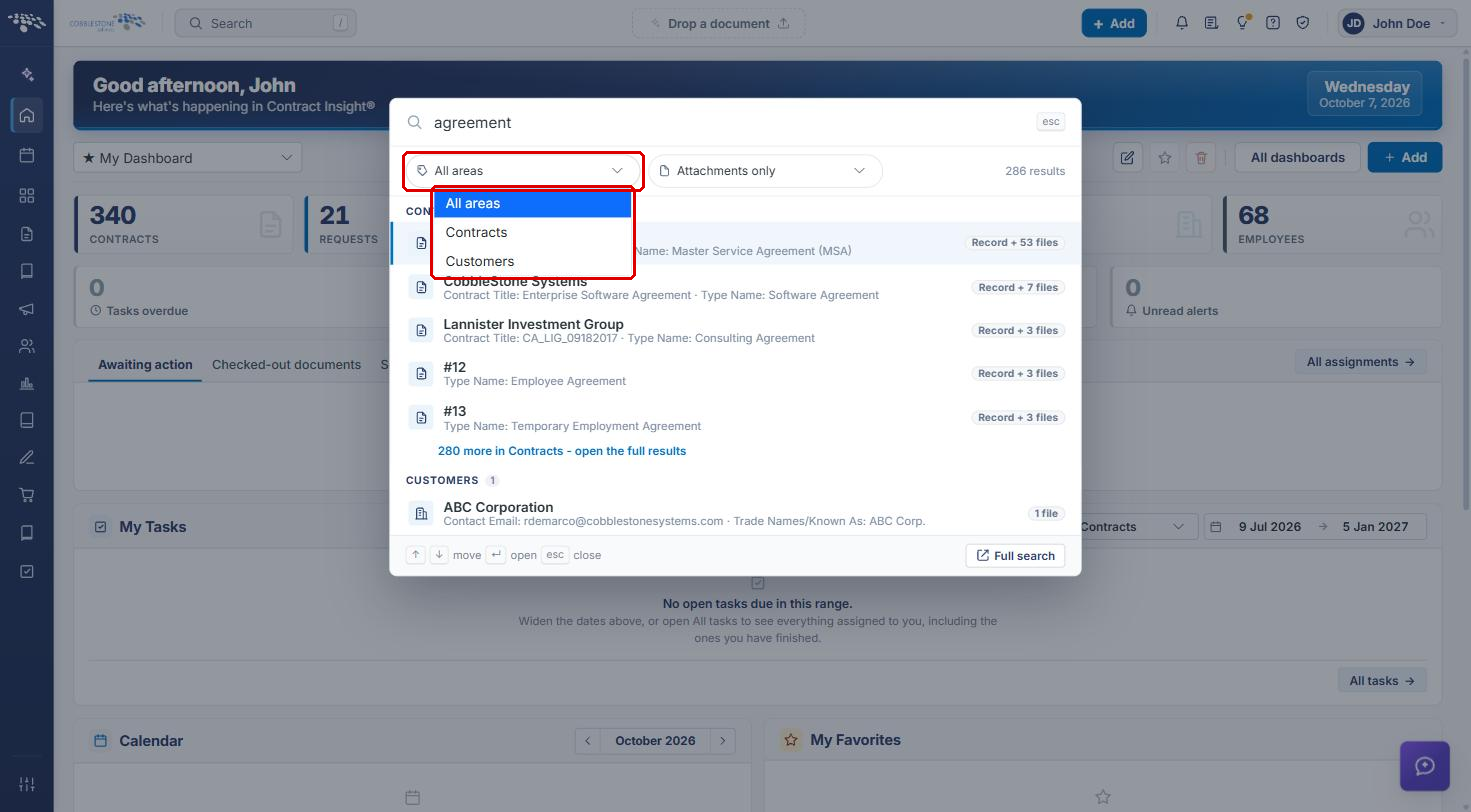Image resolution: width=1471 pixels, height=812 pixels.
Task: Open the shopping cart icon in sidebar
Action: [x=27, y=495]
